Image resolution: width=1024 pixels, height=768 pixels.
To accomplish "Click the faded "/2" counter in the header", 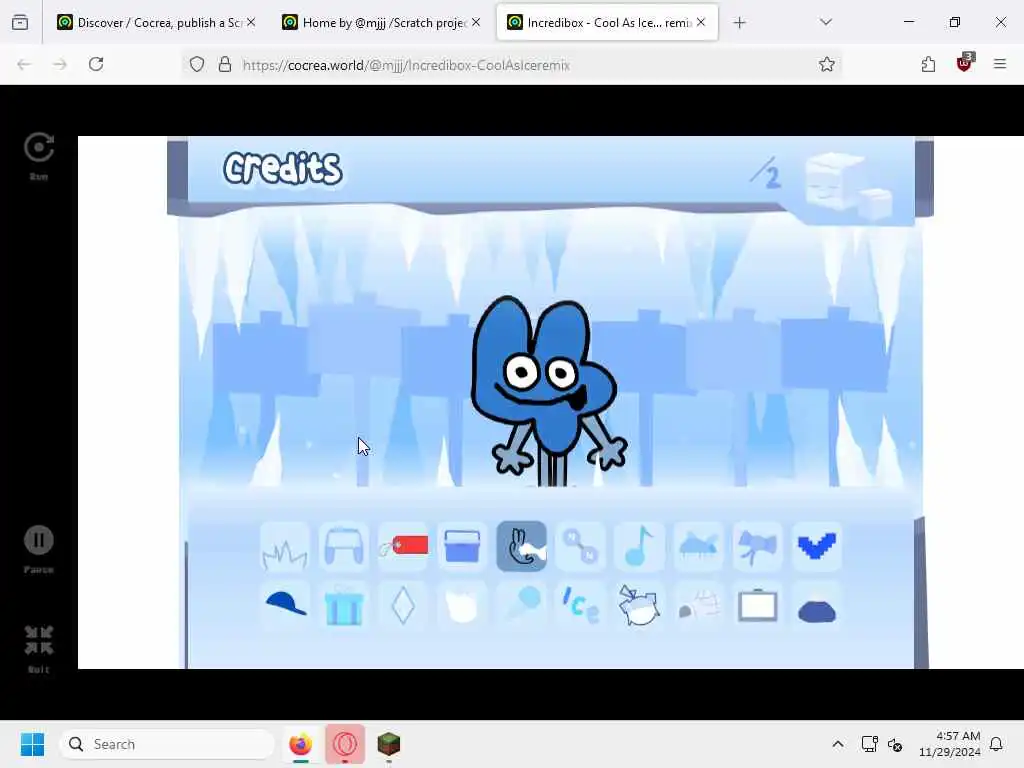I will point(765,173).
